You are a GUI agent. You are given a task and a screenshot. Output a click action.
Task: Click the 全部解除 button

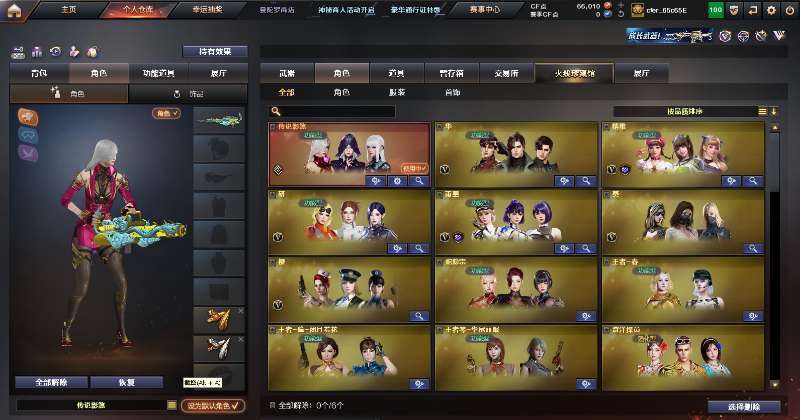pyautogui.click(x=52, y=382)
